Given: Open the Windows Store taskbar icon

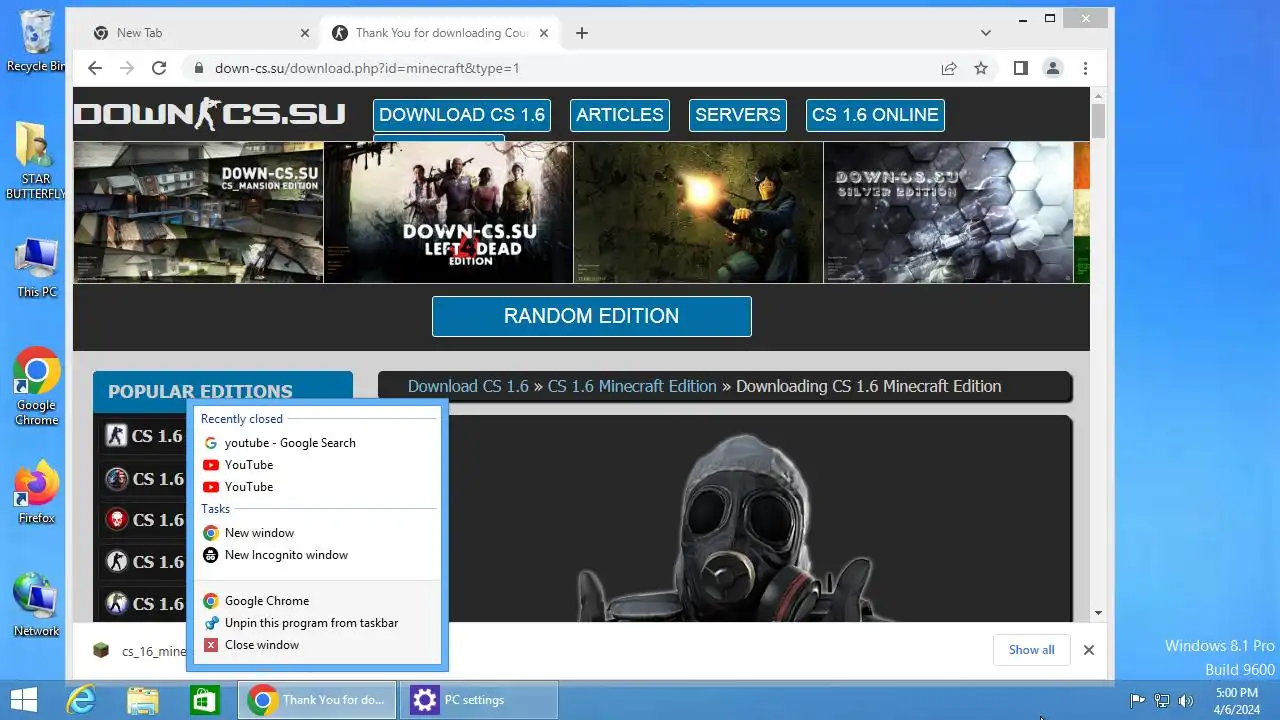Looking at the screenshot, I should 204,700.
